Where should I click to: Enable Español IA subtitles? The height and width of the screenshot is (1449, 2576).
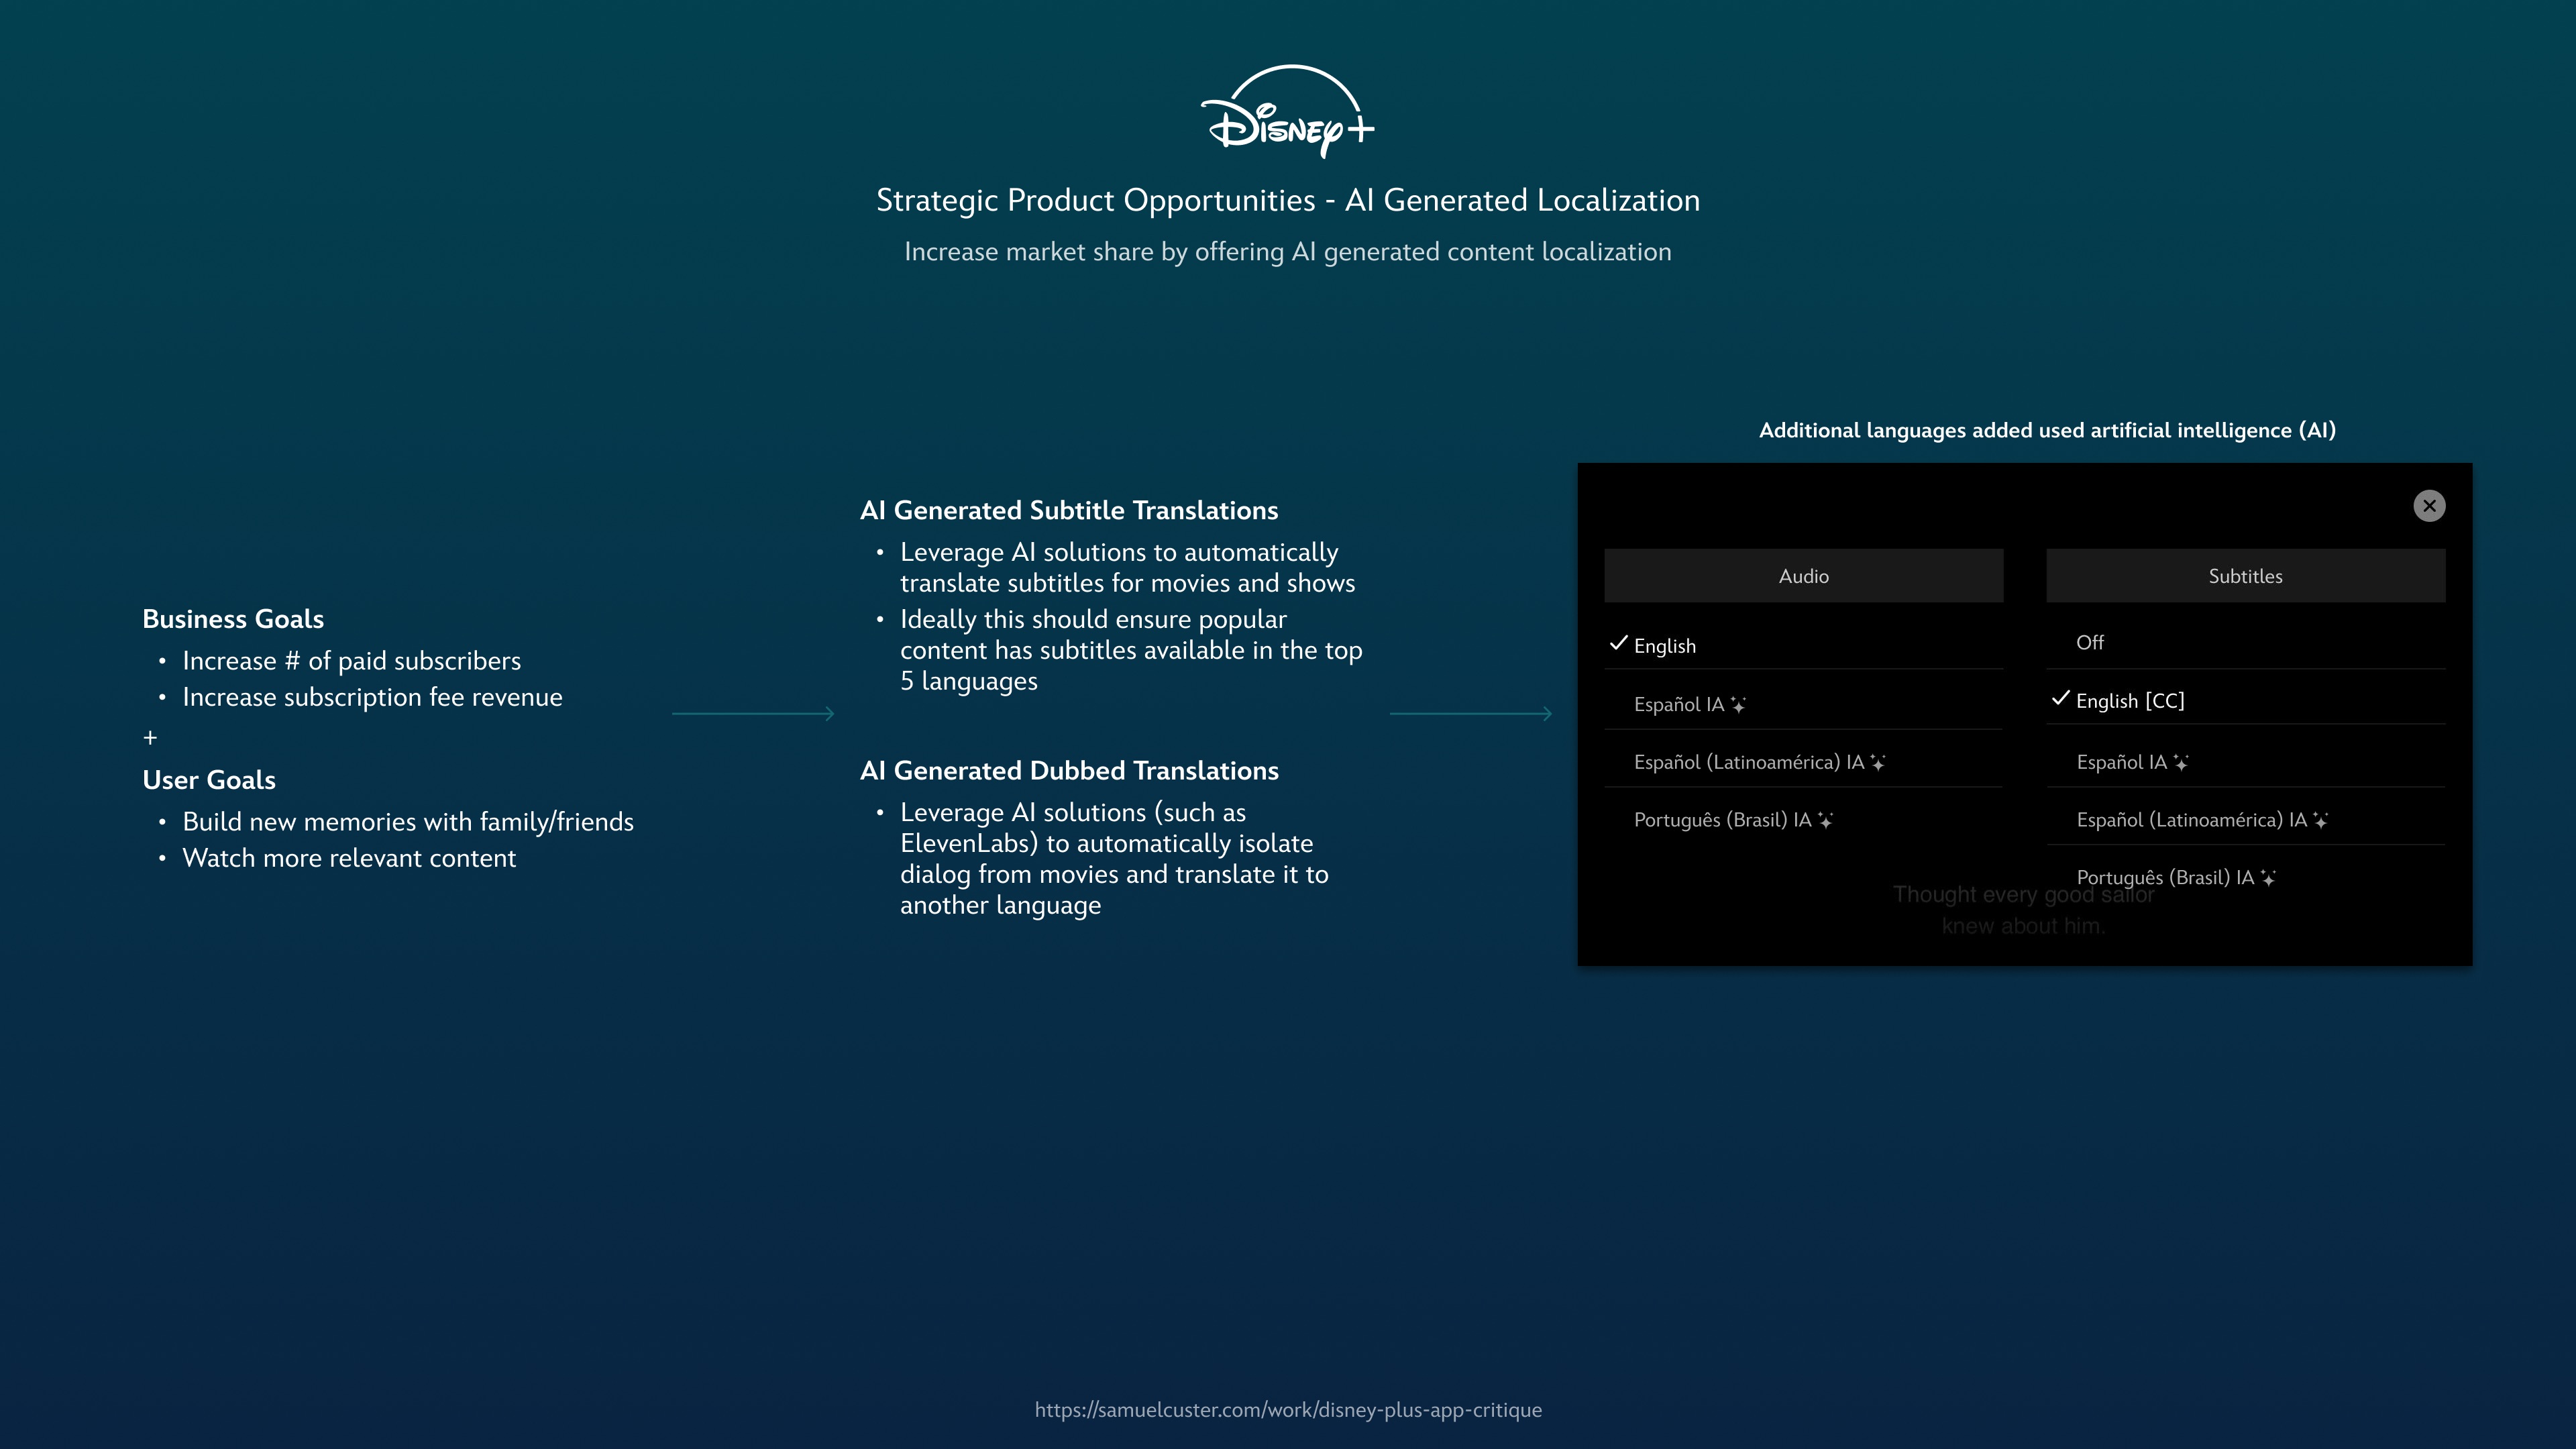click(2121, 763)
